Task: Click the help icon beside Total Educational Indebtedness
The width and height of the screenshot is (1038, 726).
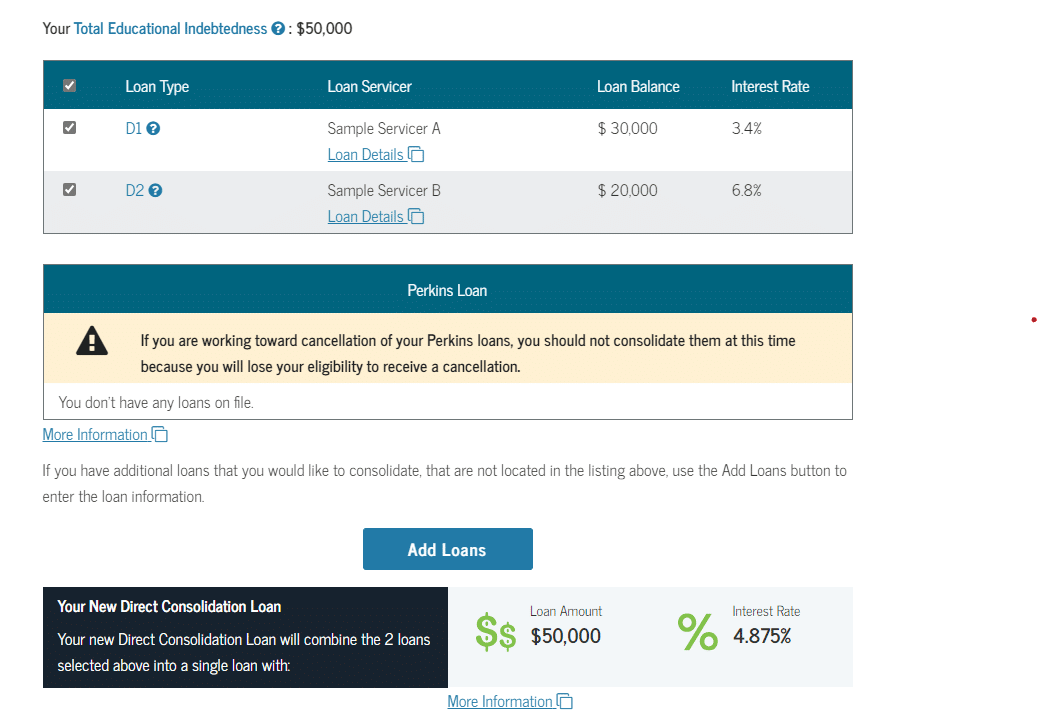Action: (x=278, y=28)
